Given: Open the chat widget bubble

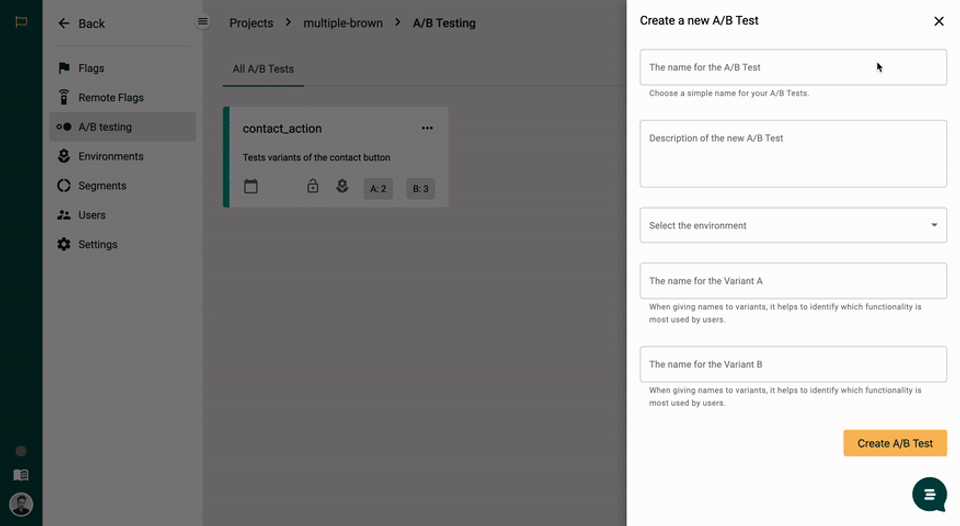Looking at the screenshot, I should point(929,494).
